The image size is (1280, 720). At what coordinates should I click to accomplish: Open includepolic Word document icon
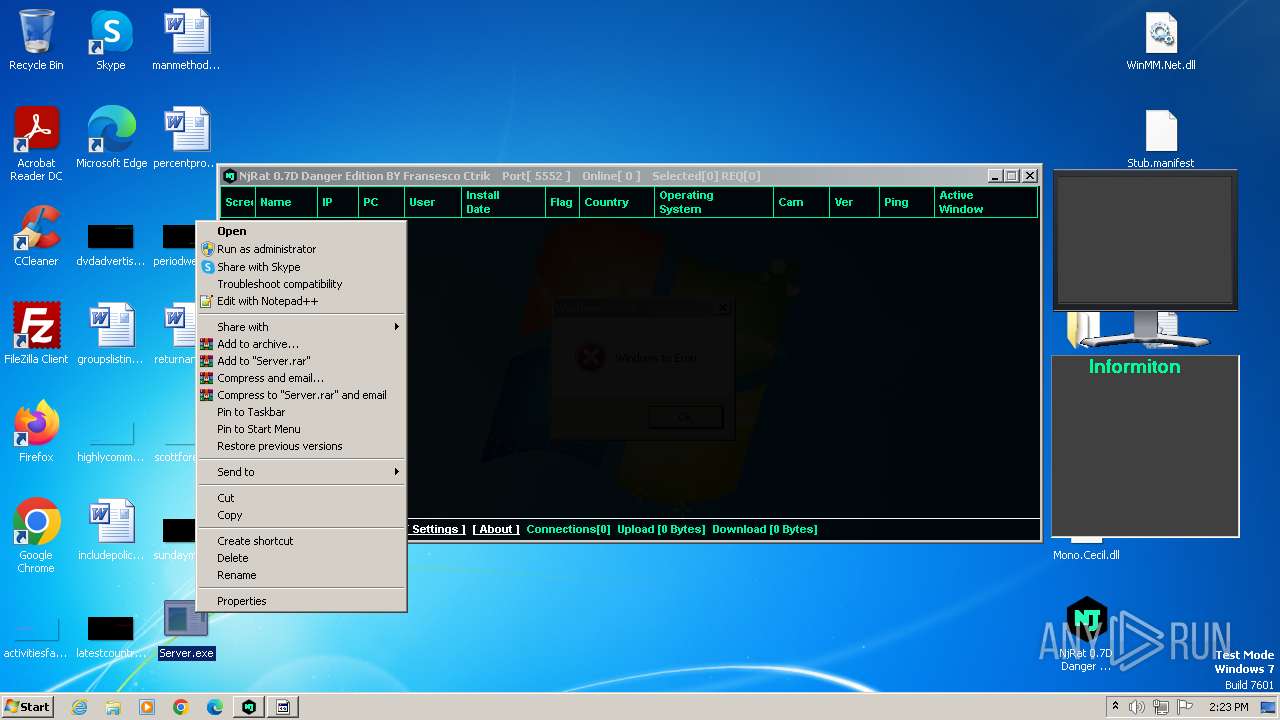coord(111,530)
